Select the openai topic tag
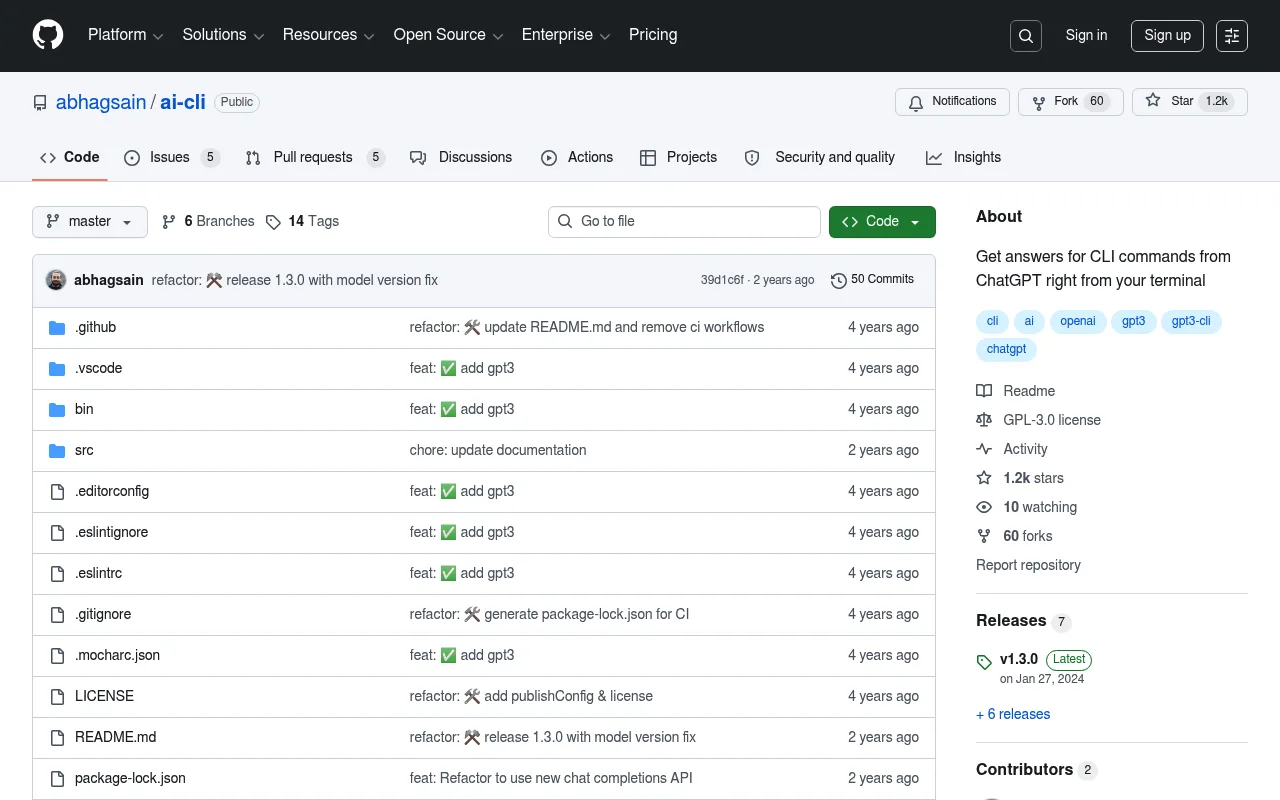Screen dimensions: 1280x800 click(x=1078, y=322)
